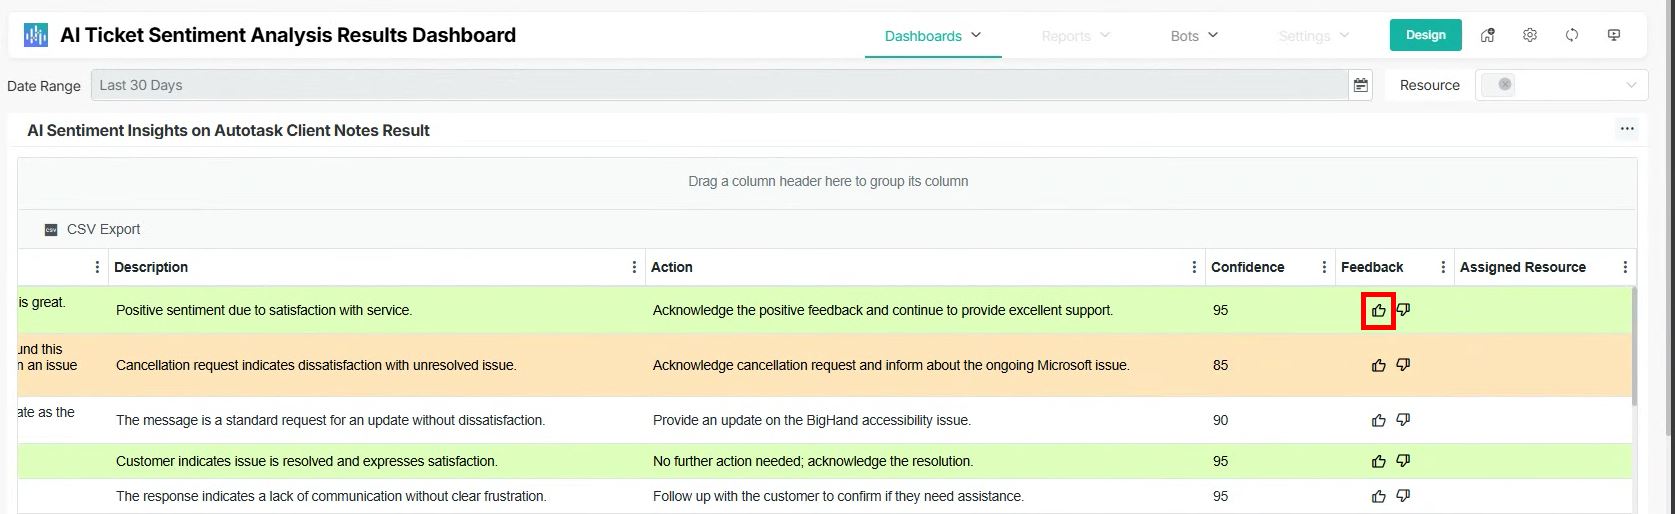The height and width of the screenshot is (514, 1675).
Task: Open the gear settings icon in header
Action: [1530, 35]
